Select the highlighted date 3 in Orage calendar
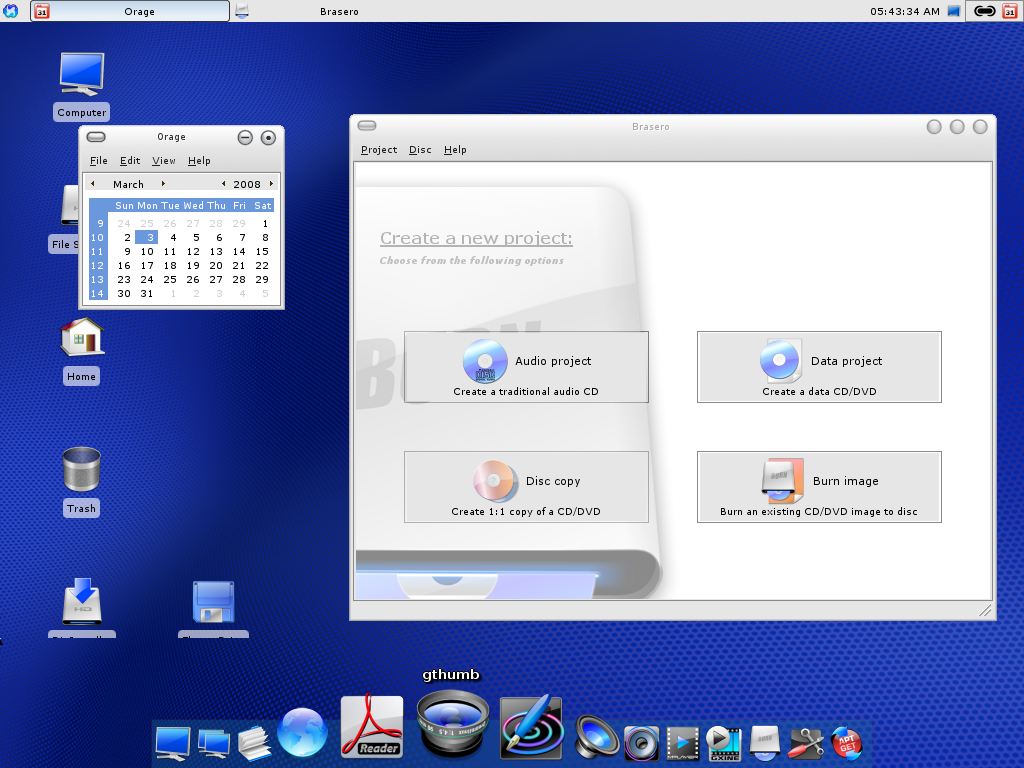This screenshot has height=768, width=1024. [147, 237]
